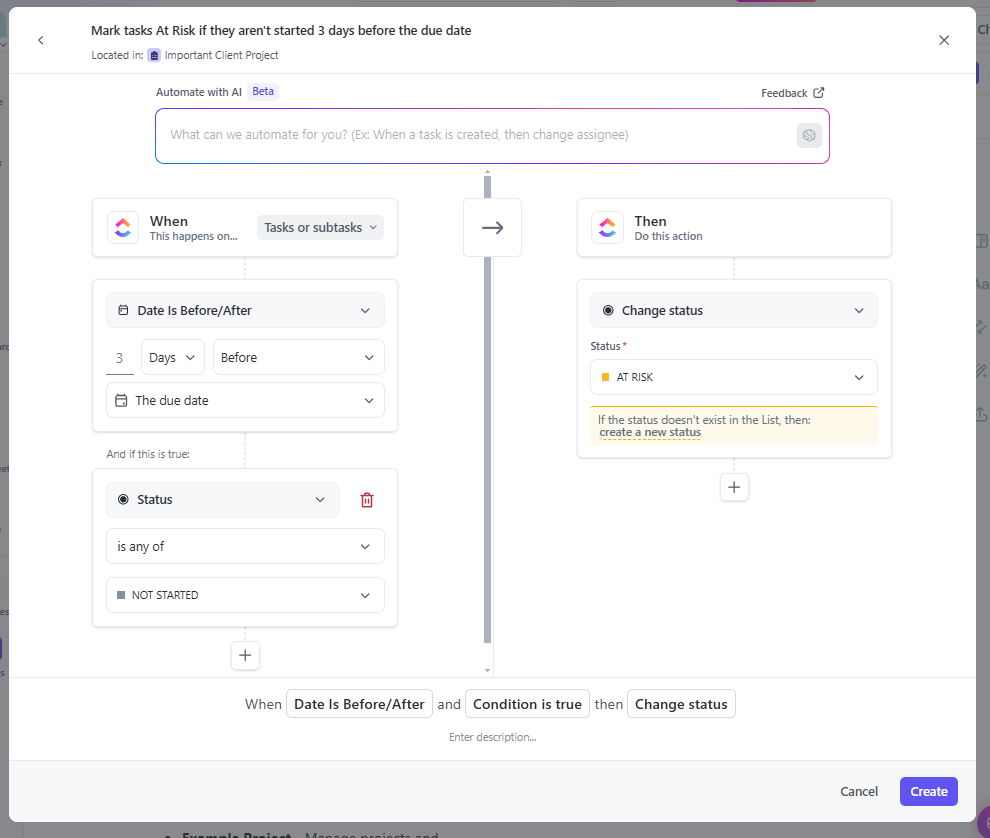Click the Cancel button
The width and height of the screenshot is (990, 838).
pyautogui.click(x=859, y=792)
